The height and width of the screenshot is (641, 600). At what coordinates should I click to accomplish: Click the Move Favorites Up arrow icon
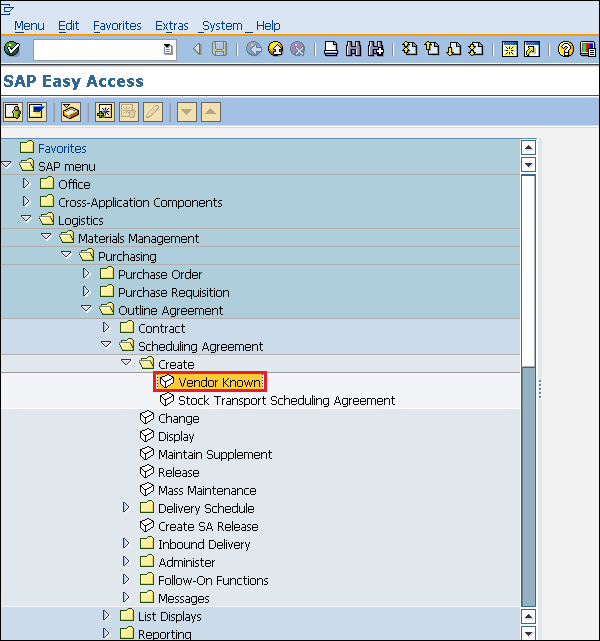click(211, 112)
